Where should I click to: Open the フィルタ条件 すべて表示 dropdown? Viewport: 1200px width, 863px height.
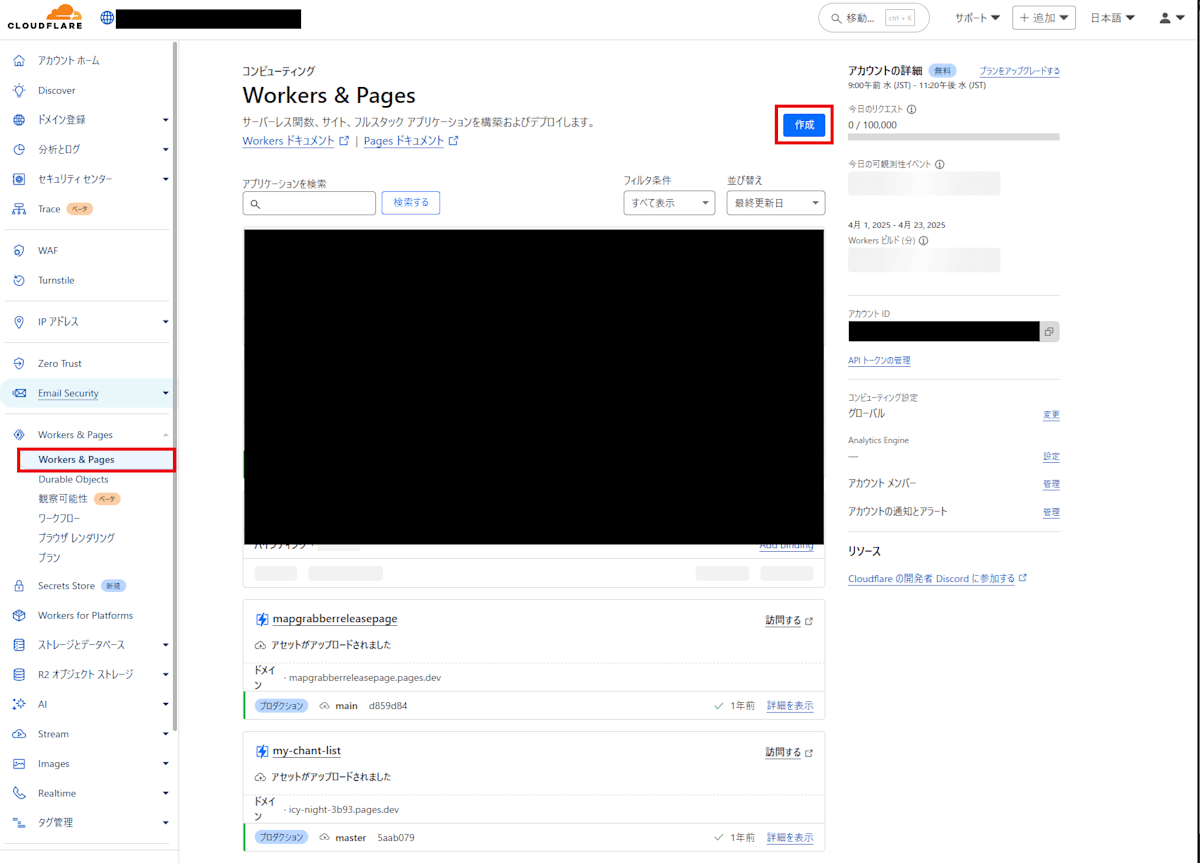(x=669, y=203)
